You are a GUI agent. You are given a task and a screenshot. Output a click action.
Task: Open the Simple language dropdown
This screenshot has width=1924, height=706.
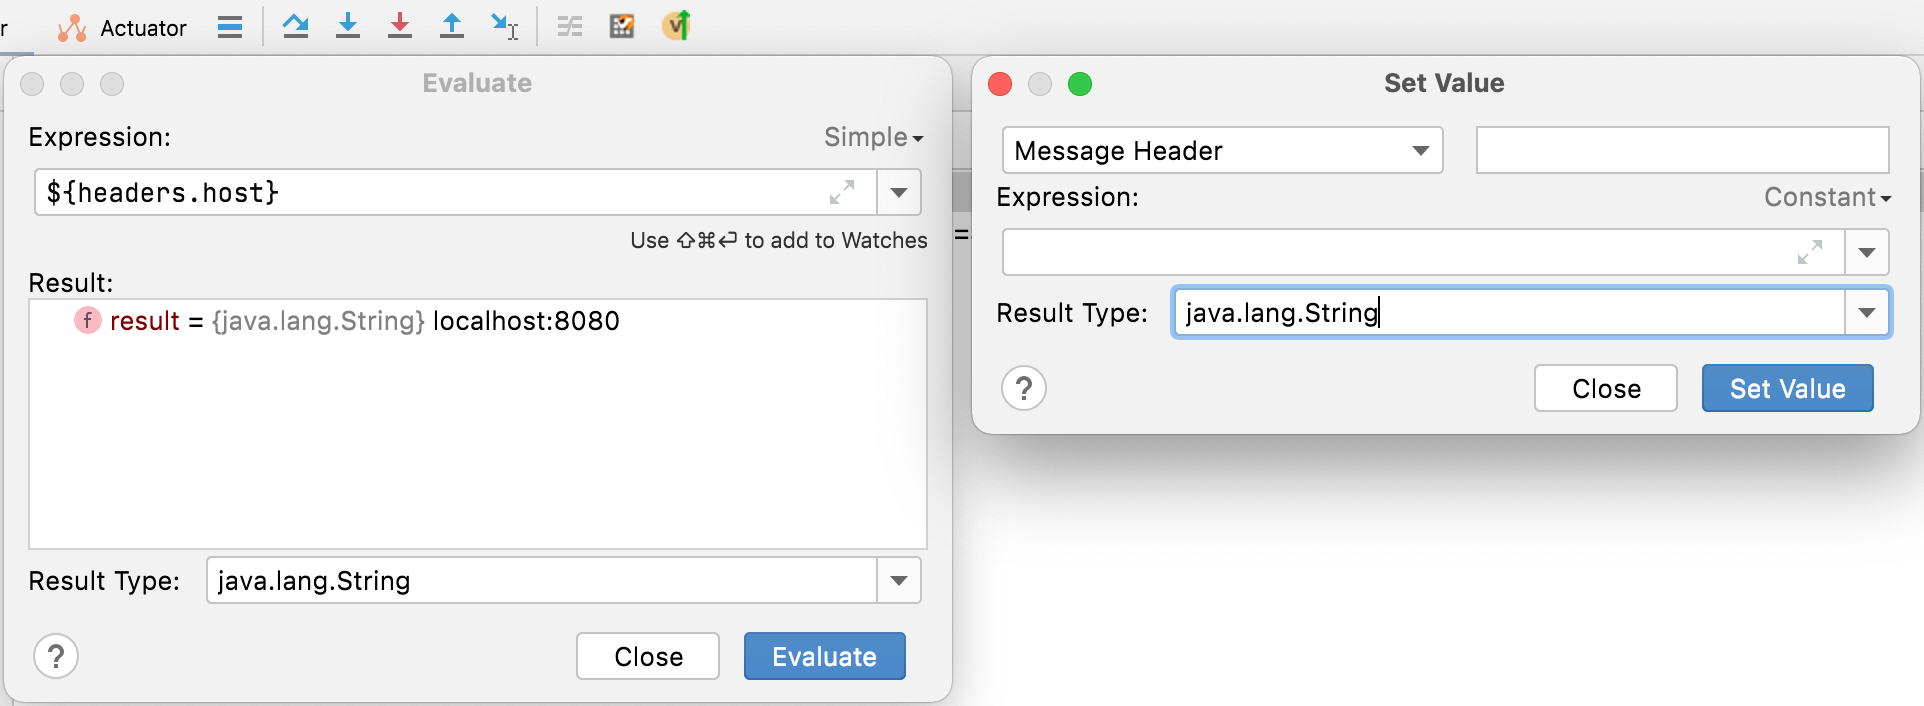(873, 137)
